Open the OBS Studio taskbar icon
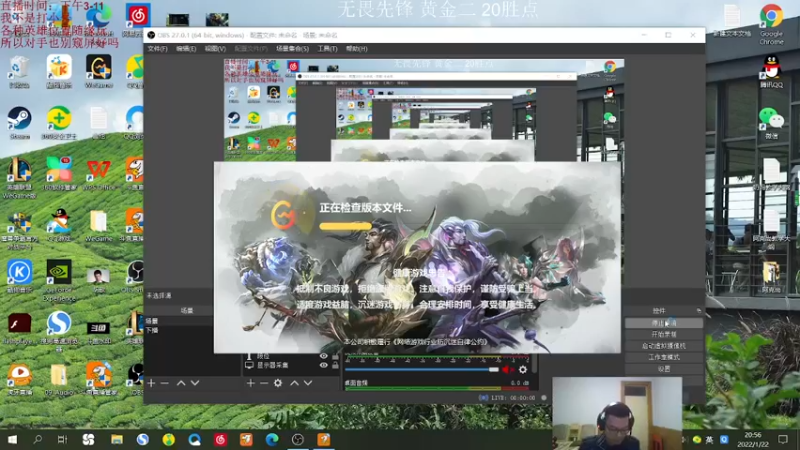The height and width of the screenshot is (450, 800). click(298, 439)
